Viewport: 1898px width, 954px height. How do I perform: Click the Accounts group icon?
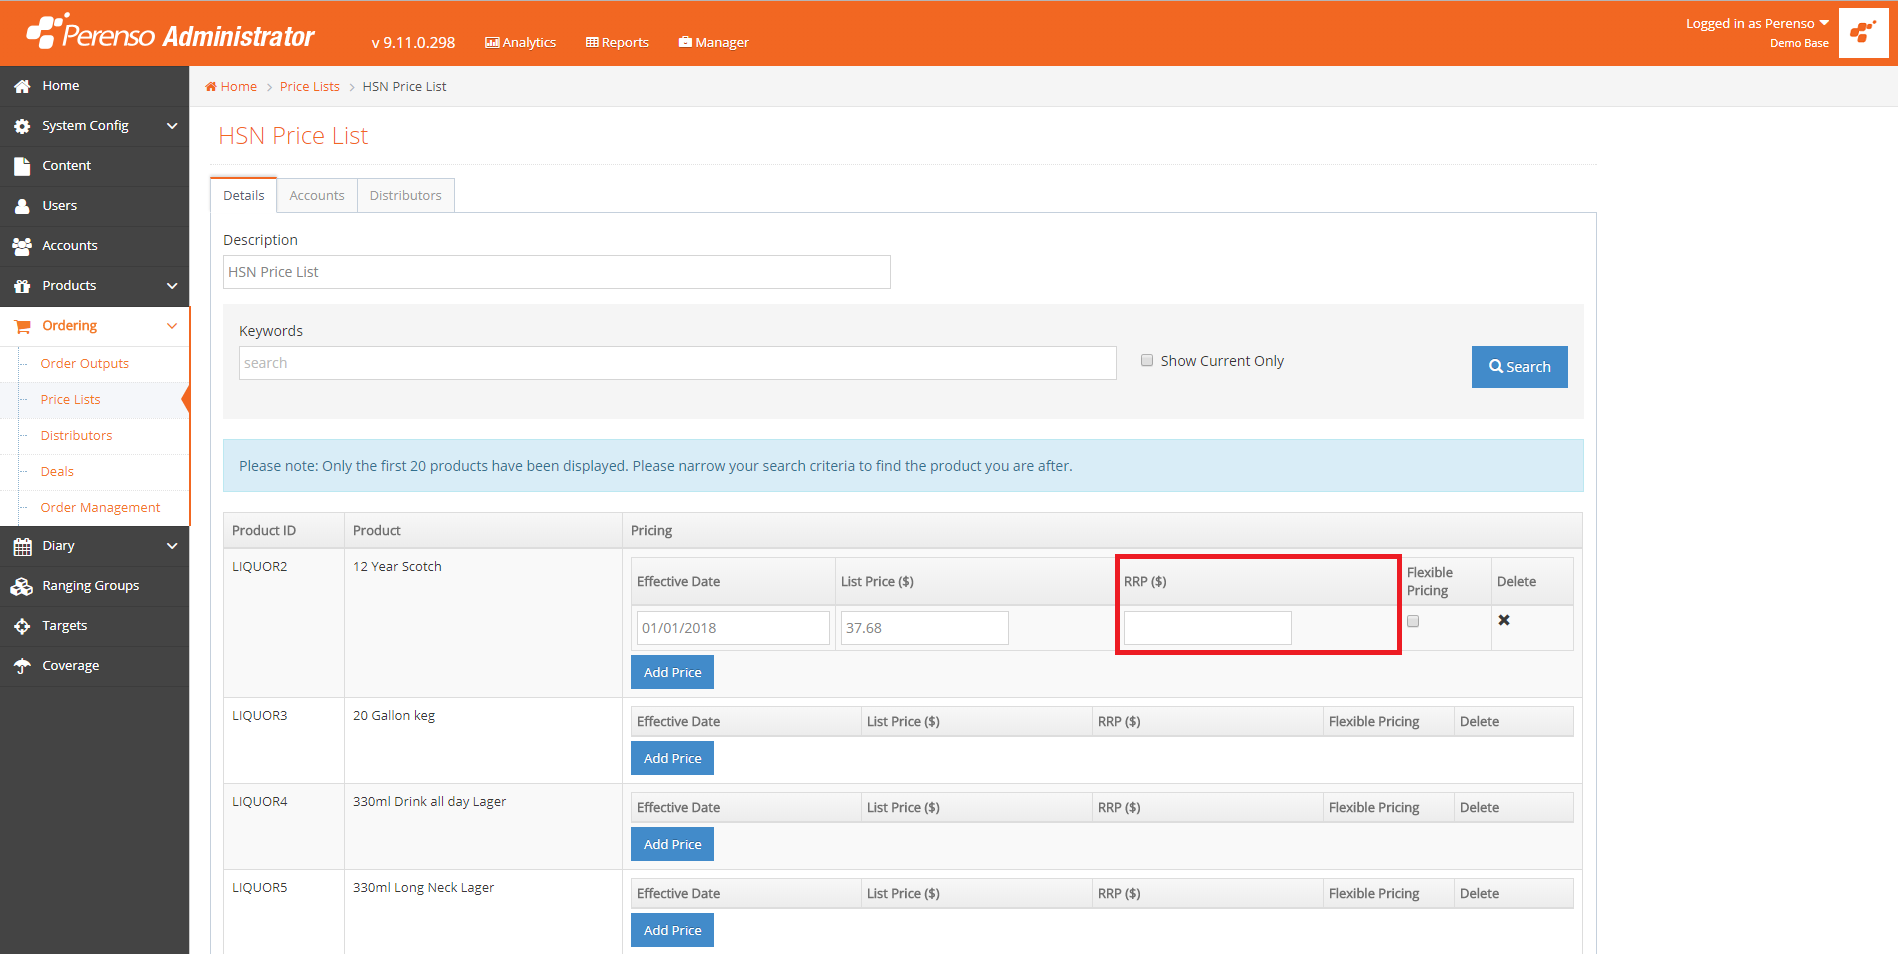(22, 246)
